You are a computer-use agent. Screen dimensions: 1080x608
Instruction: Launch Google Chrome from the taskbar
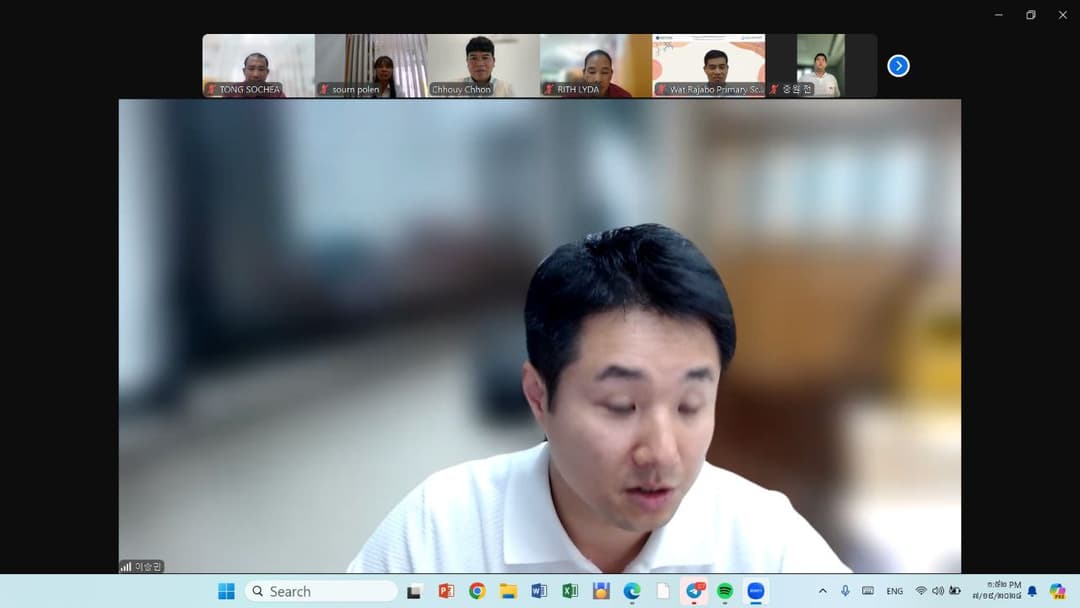477,591
